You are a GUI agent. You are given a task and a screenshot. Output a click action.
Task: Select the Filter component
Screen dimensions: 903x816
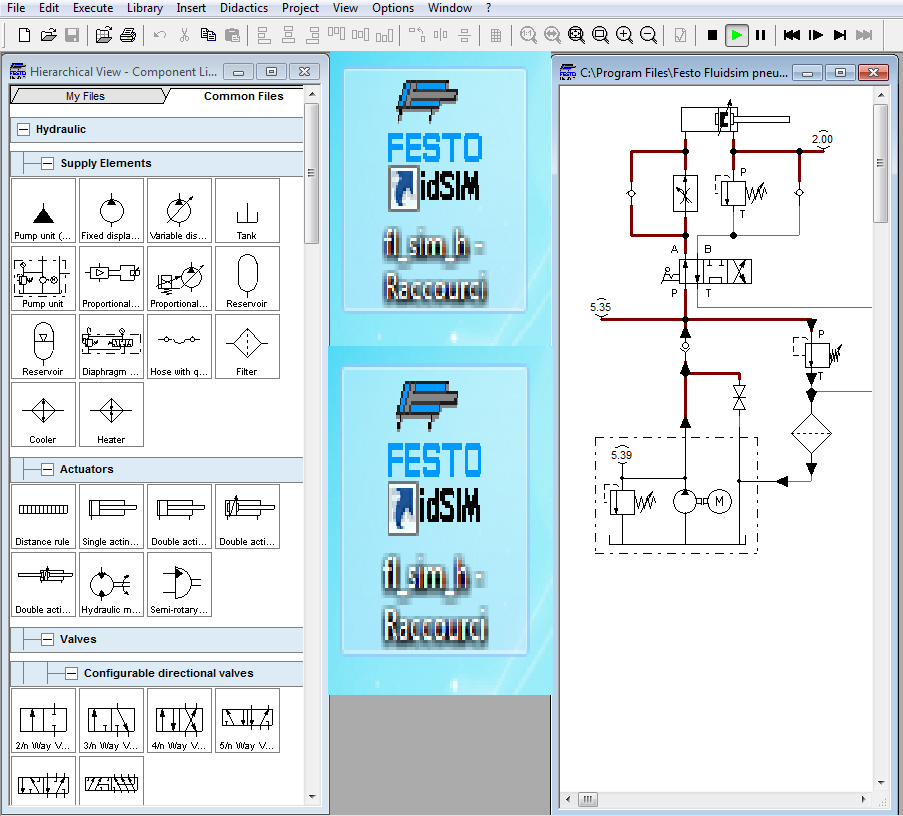pyautogui.click(x=247, y=346)
